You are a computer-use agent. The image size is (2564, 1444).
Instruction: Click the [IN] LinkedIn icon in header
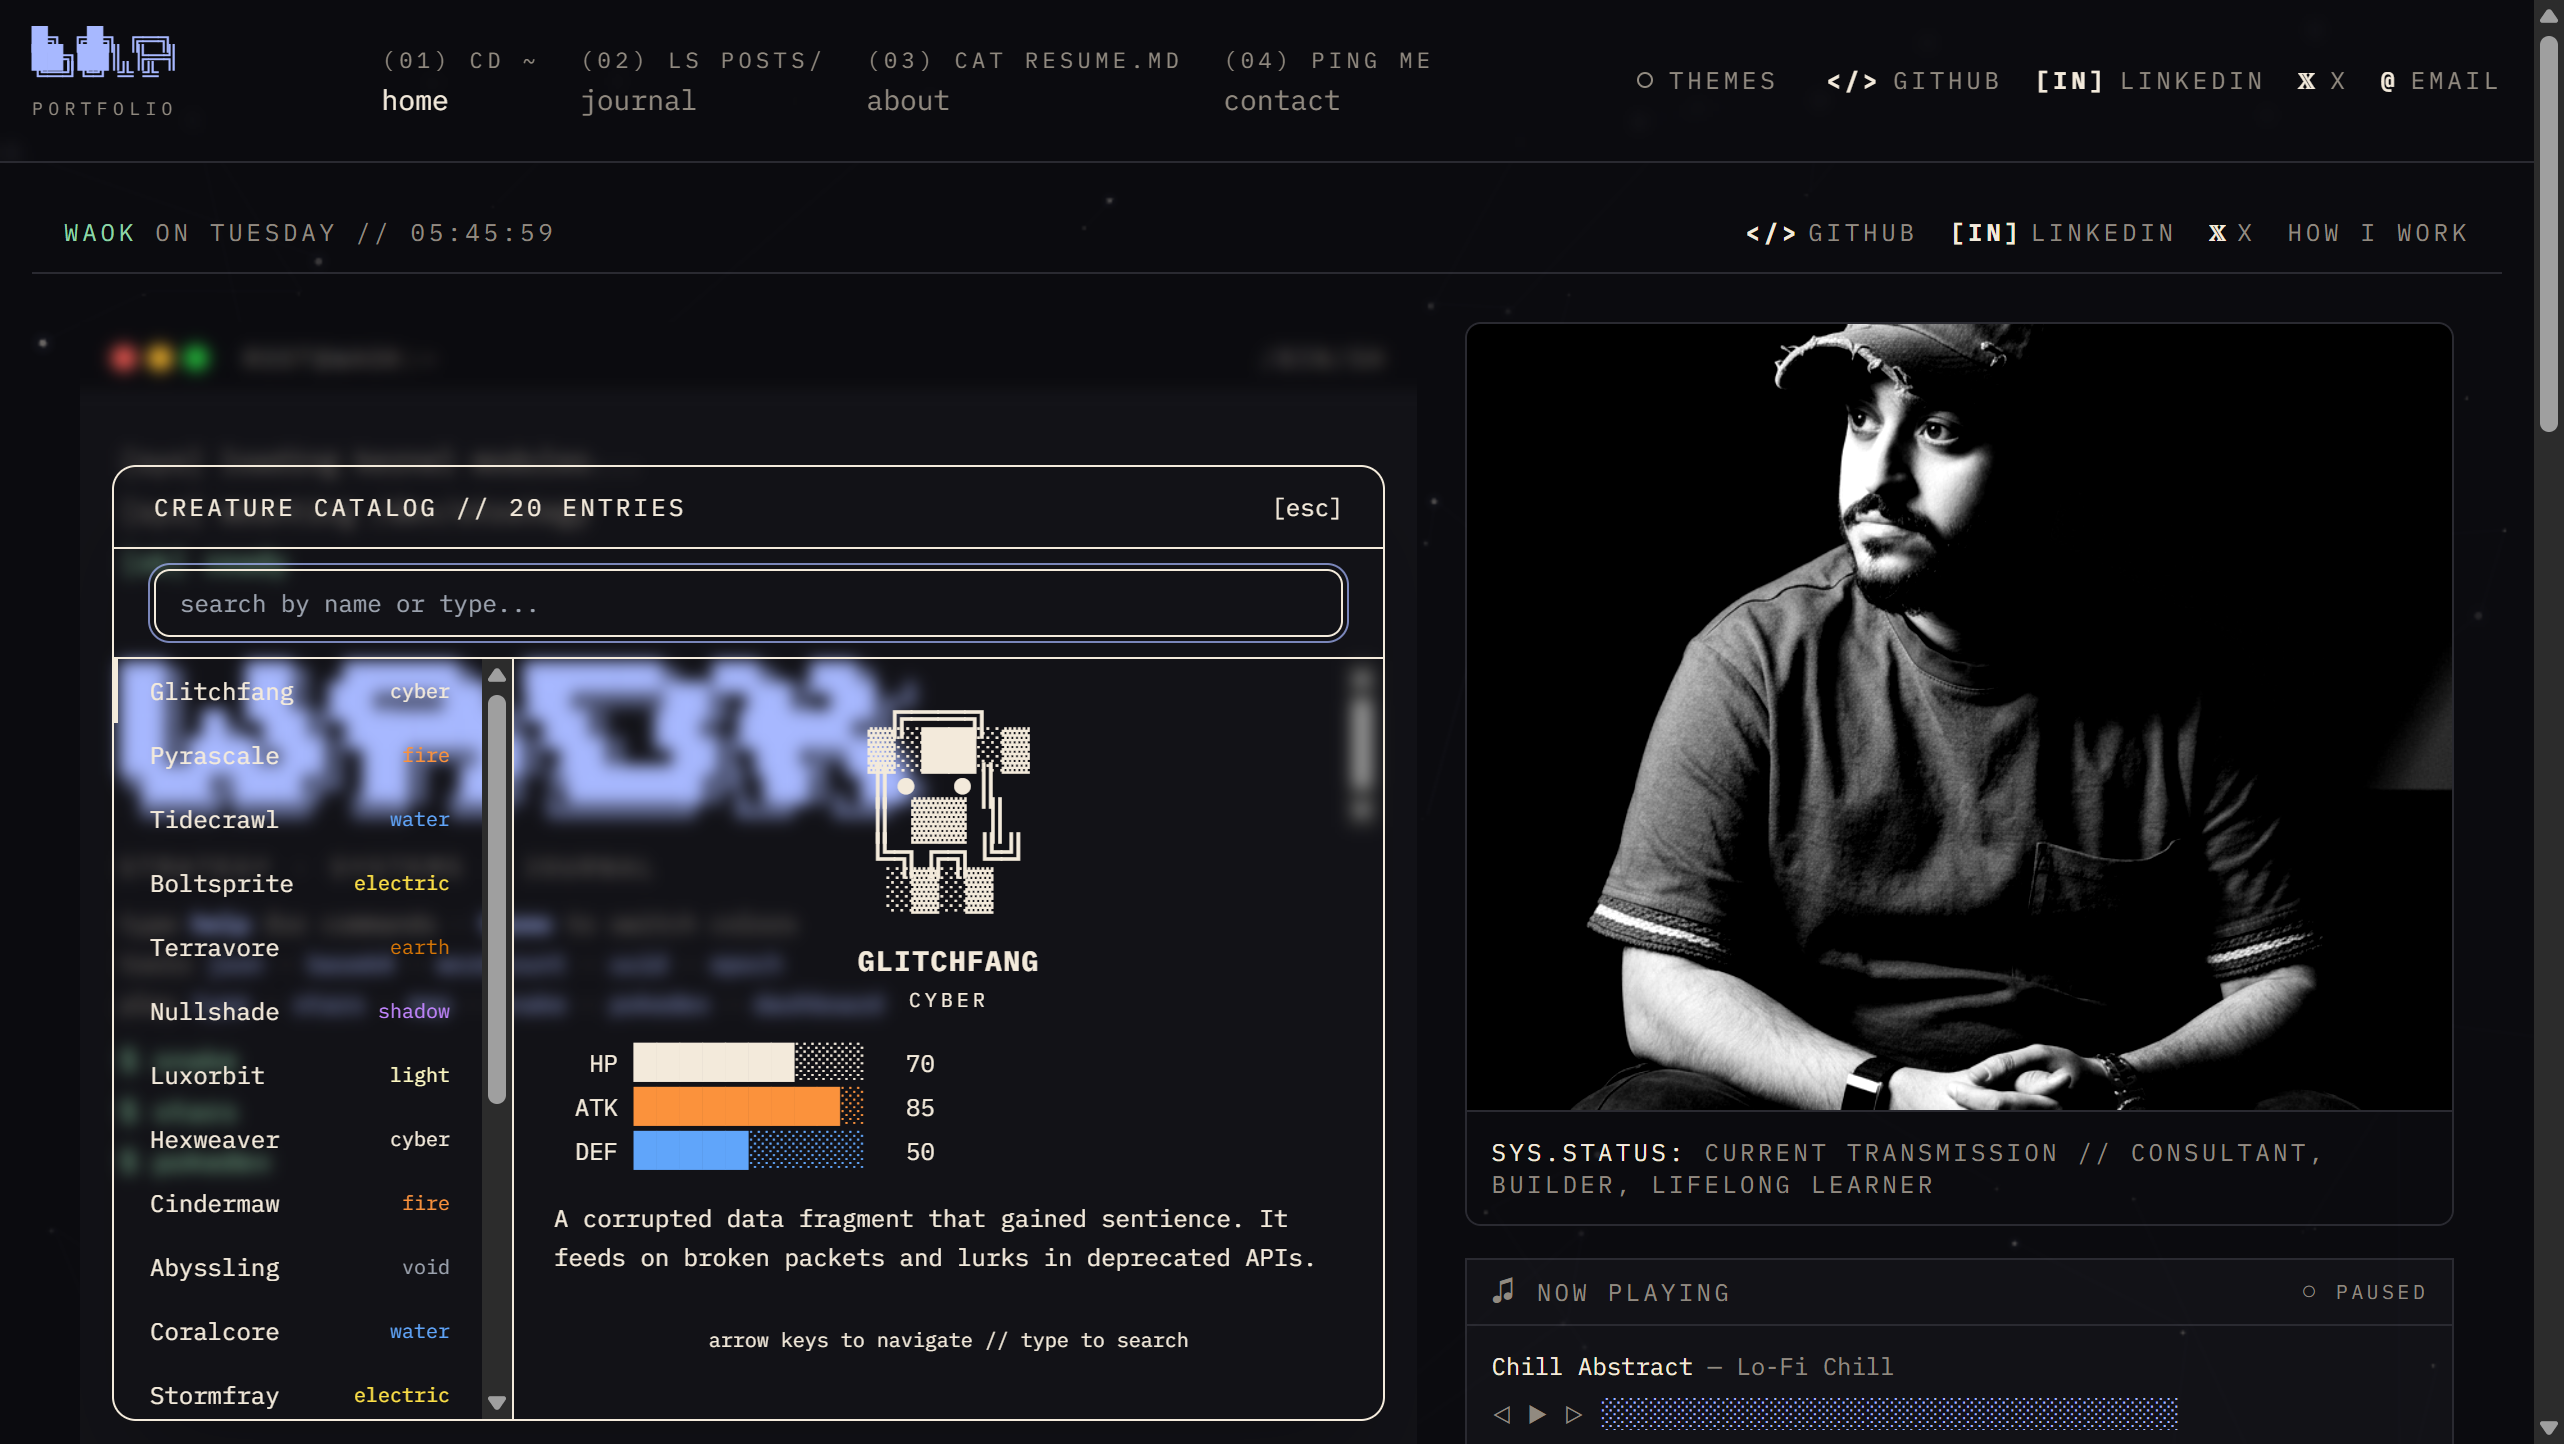pos(2068,81)
